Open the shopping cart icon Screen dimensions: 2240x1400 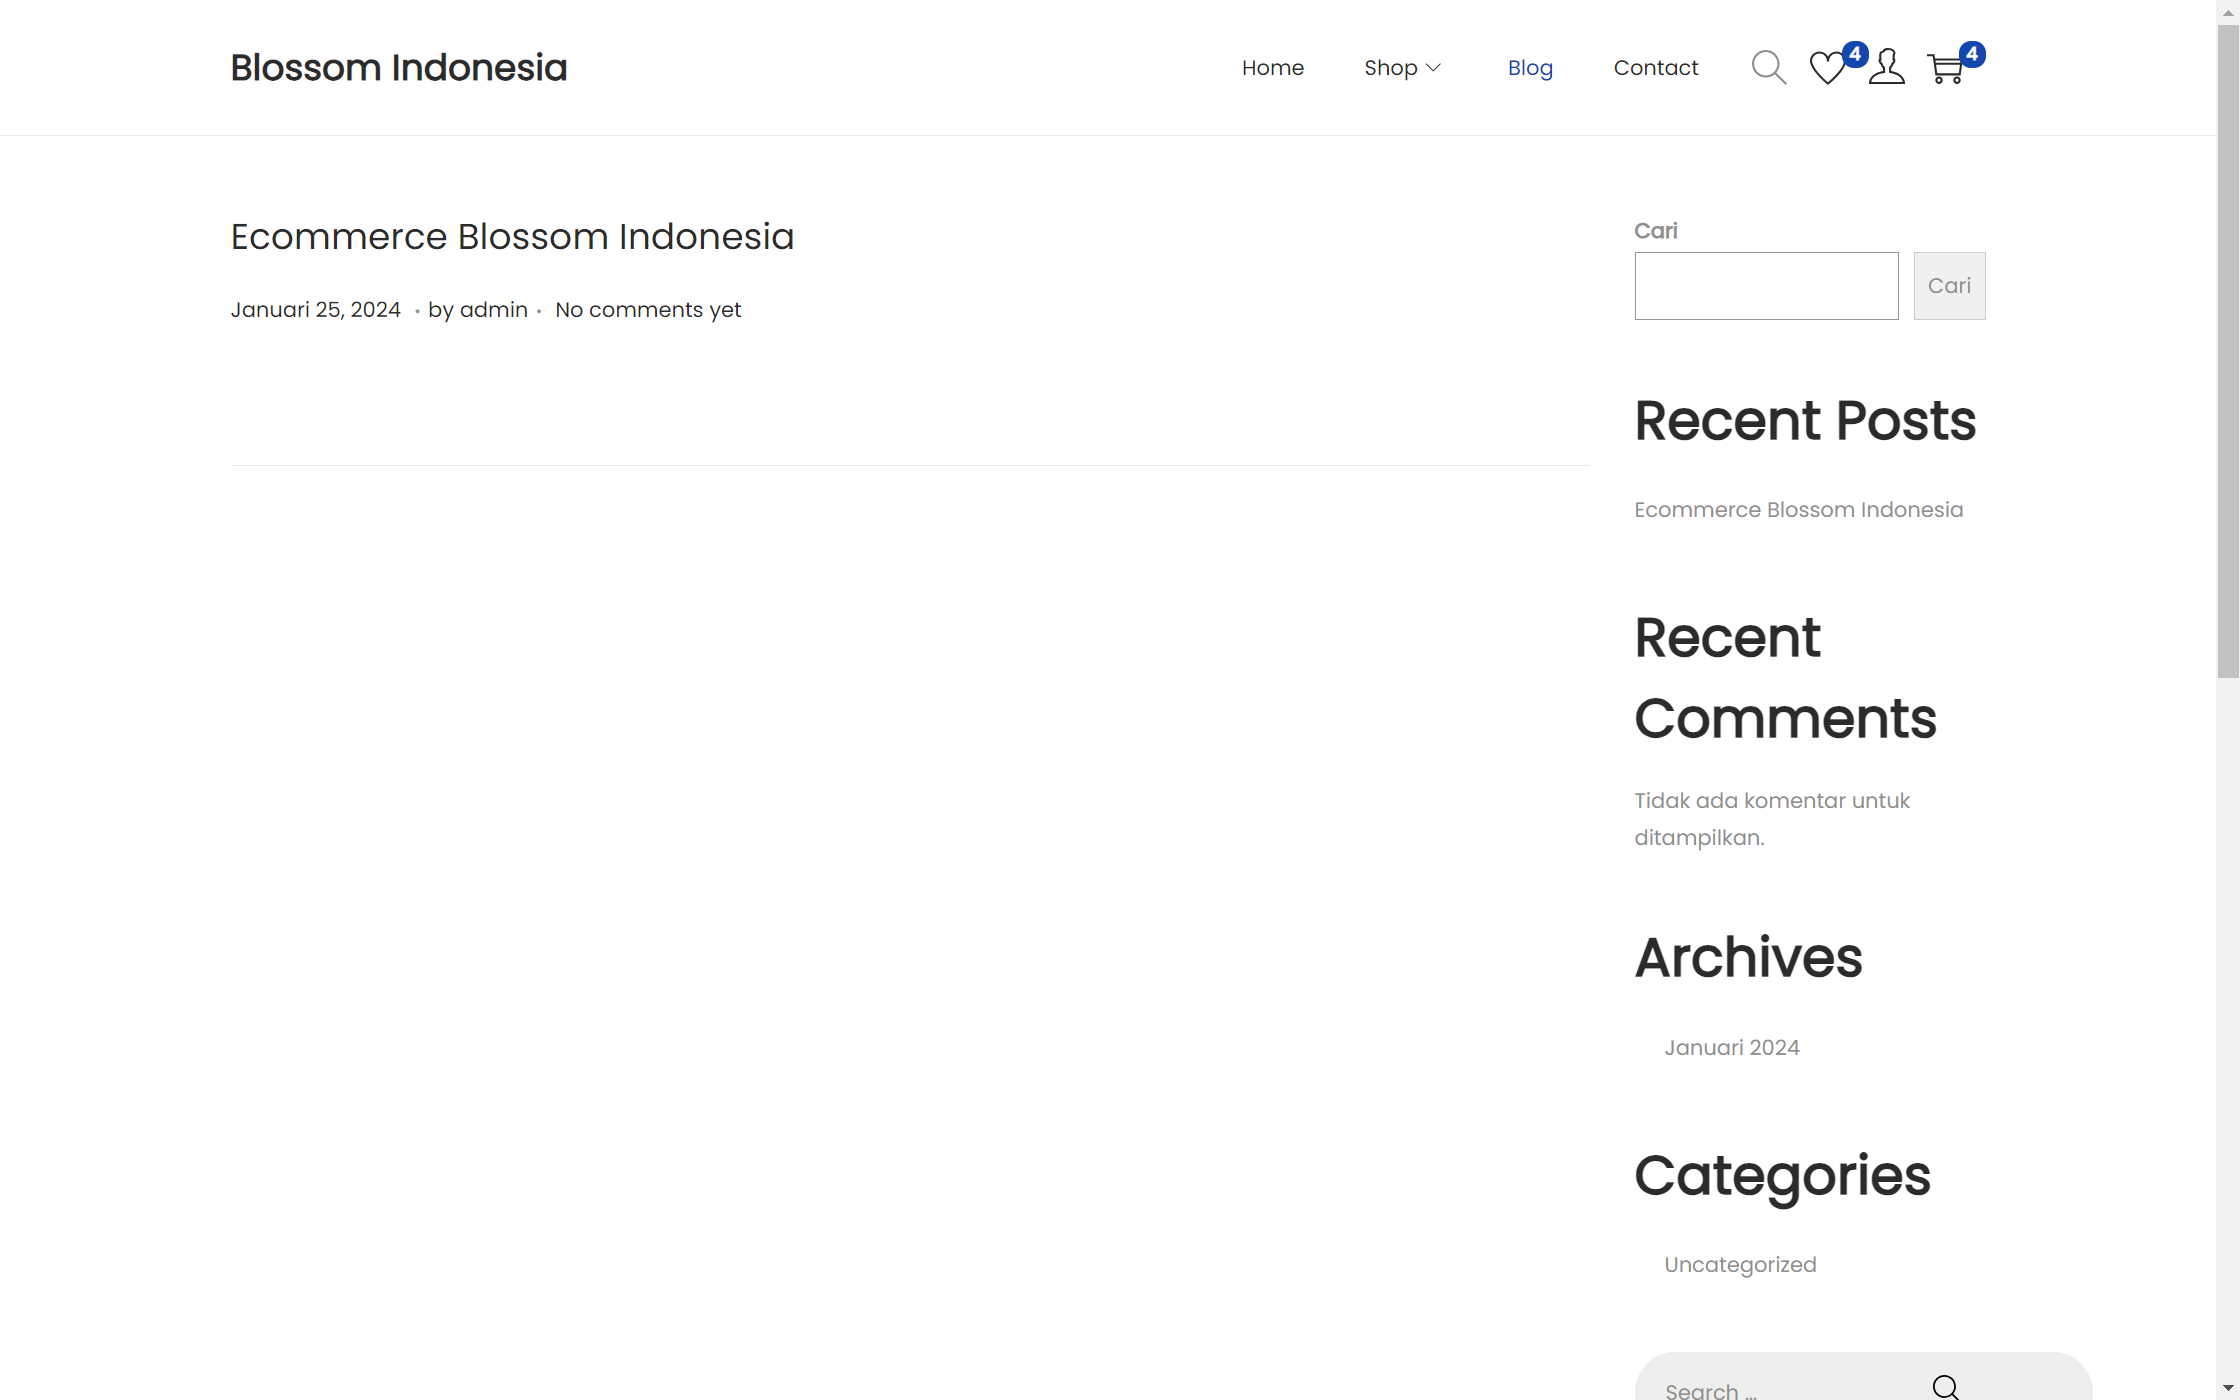click(x=1946, y=69)
